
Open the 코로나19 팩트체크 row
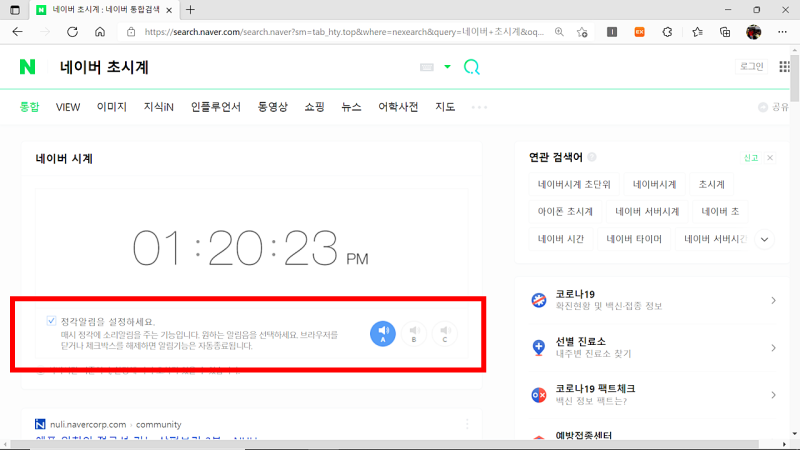click(653, 394)
